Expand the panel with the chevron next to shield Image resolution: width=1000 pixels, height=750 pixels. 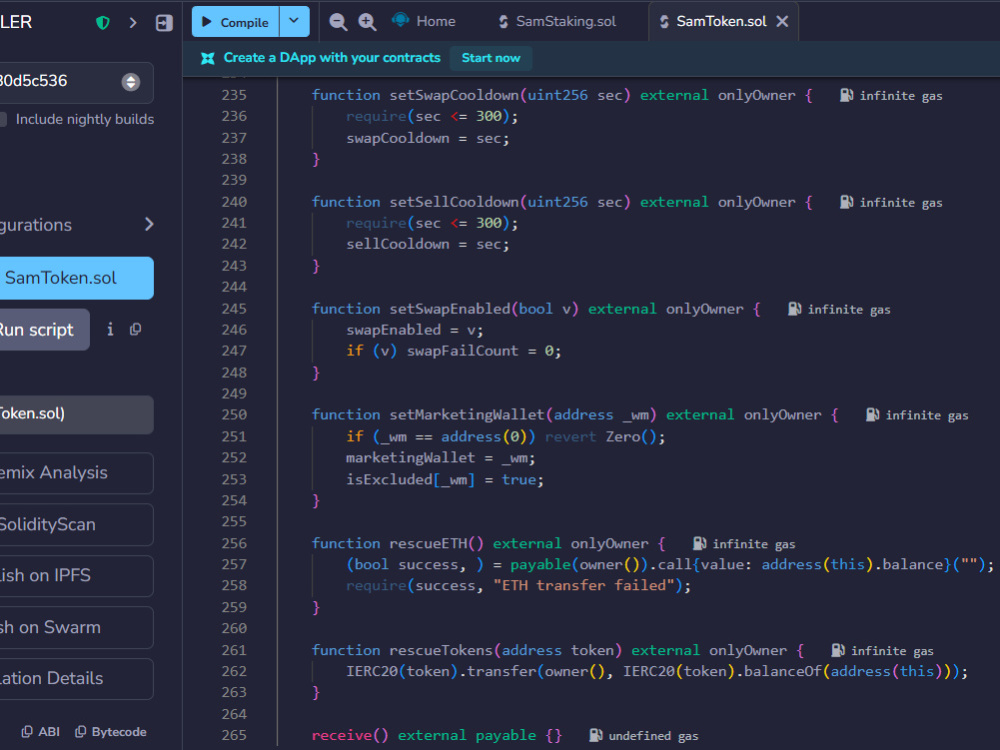click(133, 23)
